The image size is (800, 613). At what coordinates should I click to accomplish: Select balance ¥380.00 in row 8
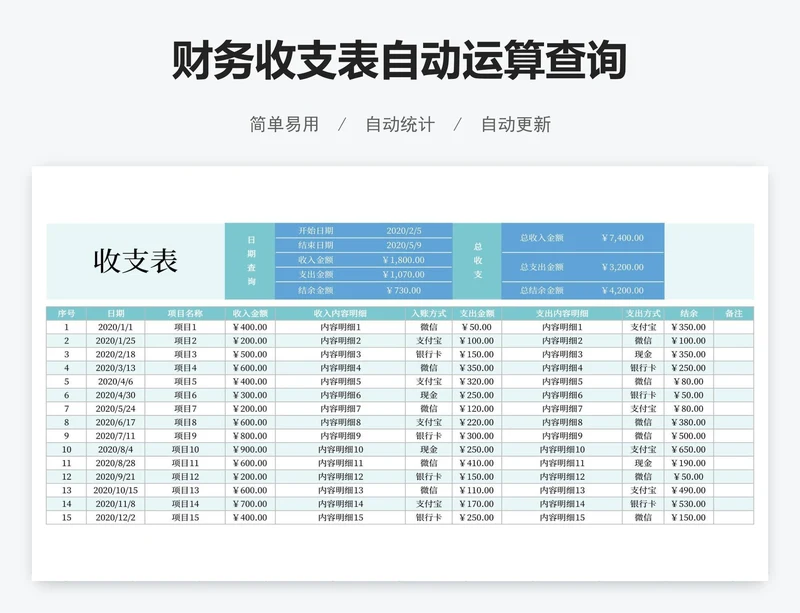click(689, 423)
